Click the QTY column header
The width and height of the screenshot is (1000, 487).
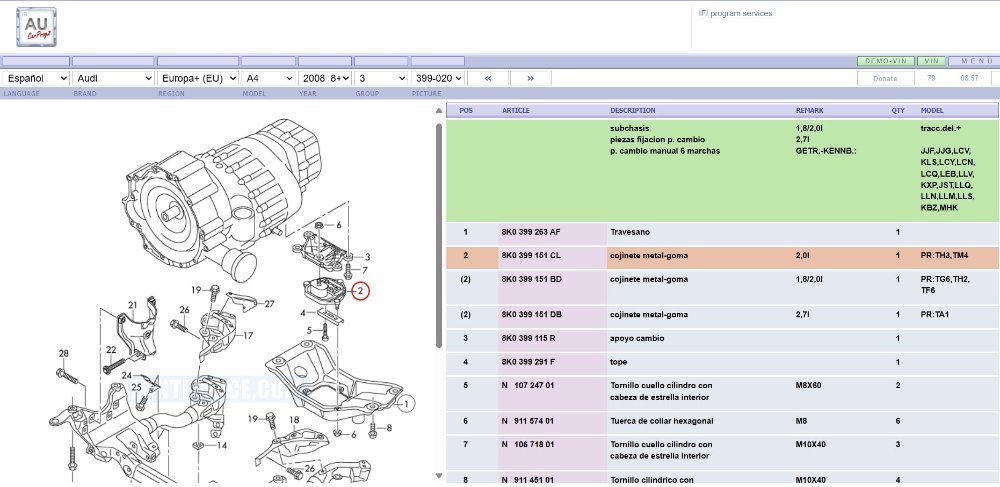(898, 110)
